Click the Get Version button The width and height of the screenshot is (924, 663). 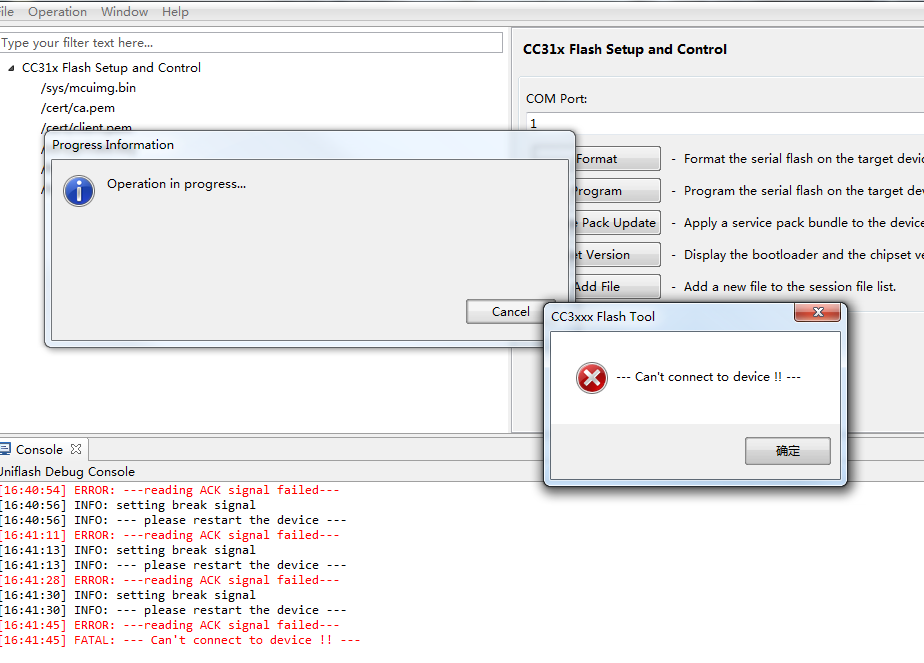(x=617, y=255)
